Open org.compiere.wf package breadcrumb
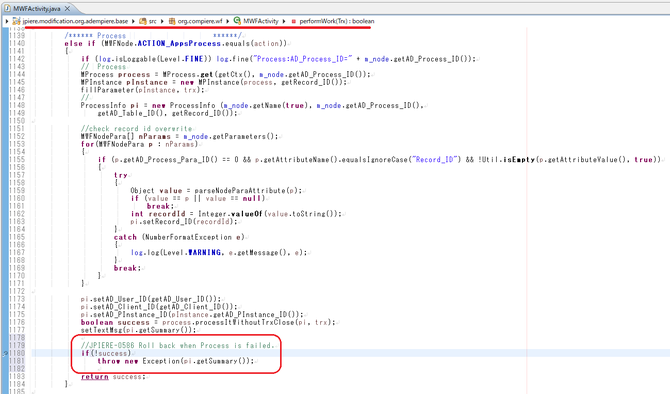The image size is (670, 394). pos(200,21)
